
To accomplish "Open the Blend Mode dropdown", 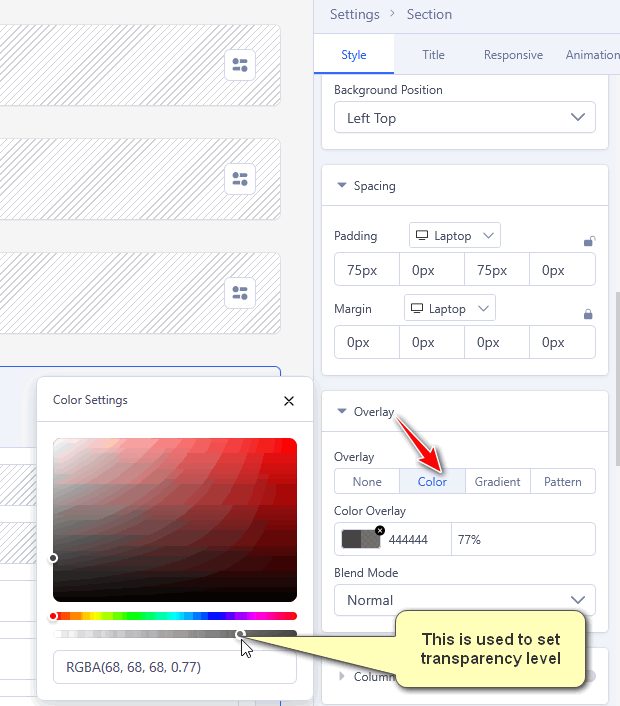I will pos(464,600).
